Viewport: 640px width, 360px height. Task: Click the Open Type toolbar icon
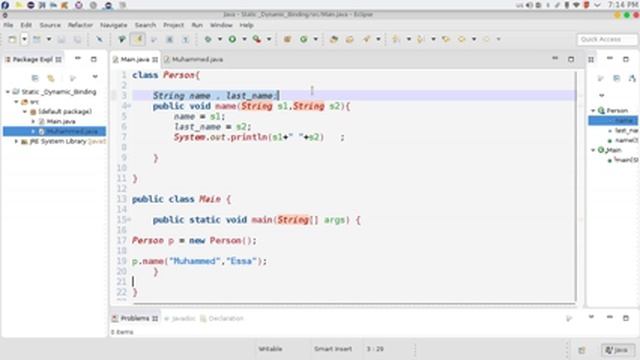coord(334,39)
